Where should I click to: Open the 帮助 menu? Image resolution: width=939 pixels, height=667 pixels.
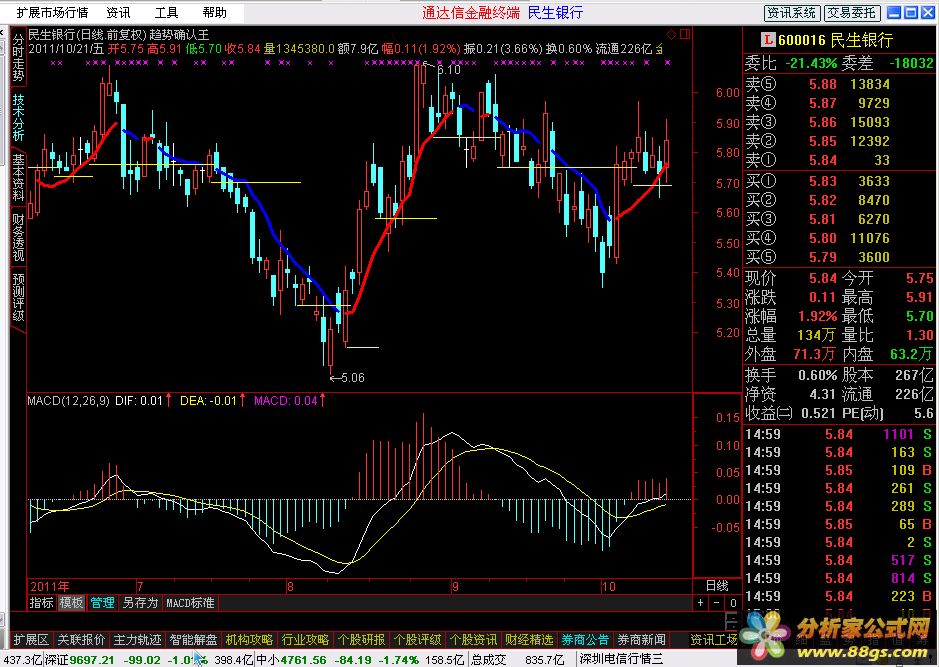tap(214, 12)
